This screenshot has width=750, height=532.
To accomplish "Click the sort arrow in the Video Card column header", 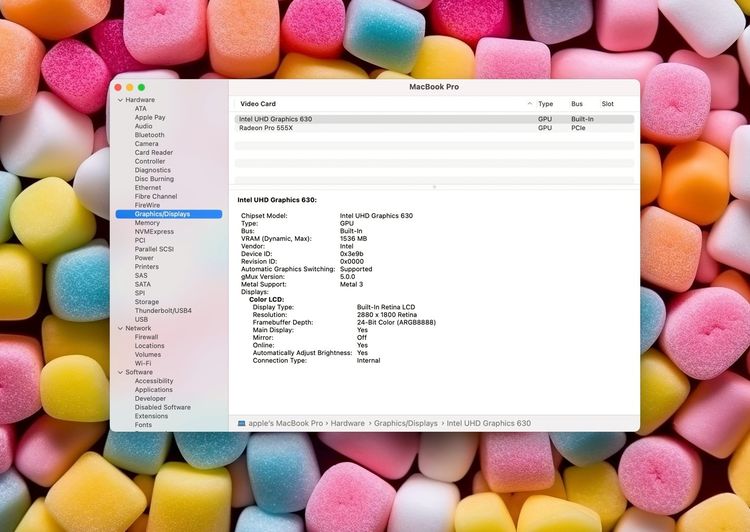I will [x=529, y=104].
